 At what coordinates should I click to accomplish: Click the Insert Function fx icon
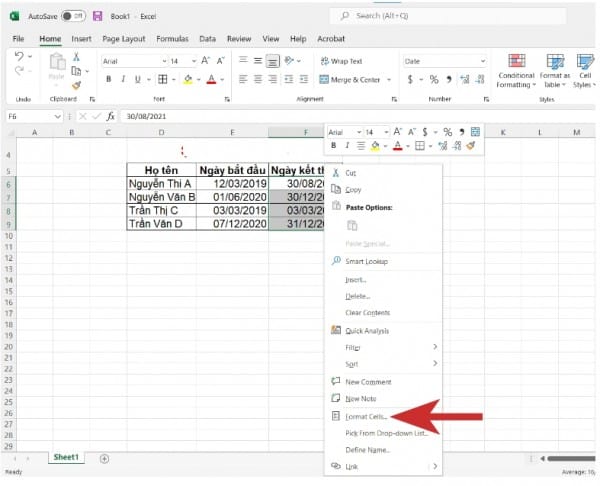[111, 116]
